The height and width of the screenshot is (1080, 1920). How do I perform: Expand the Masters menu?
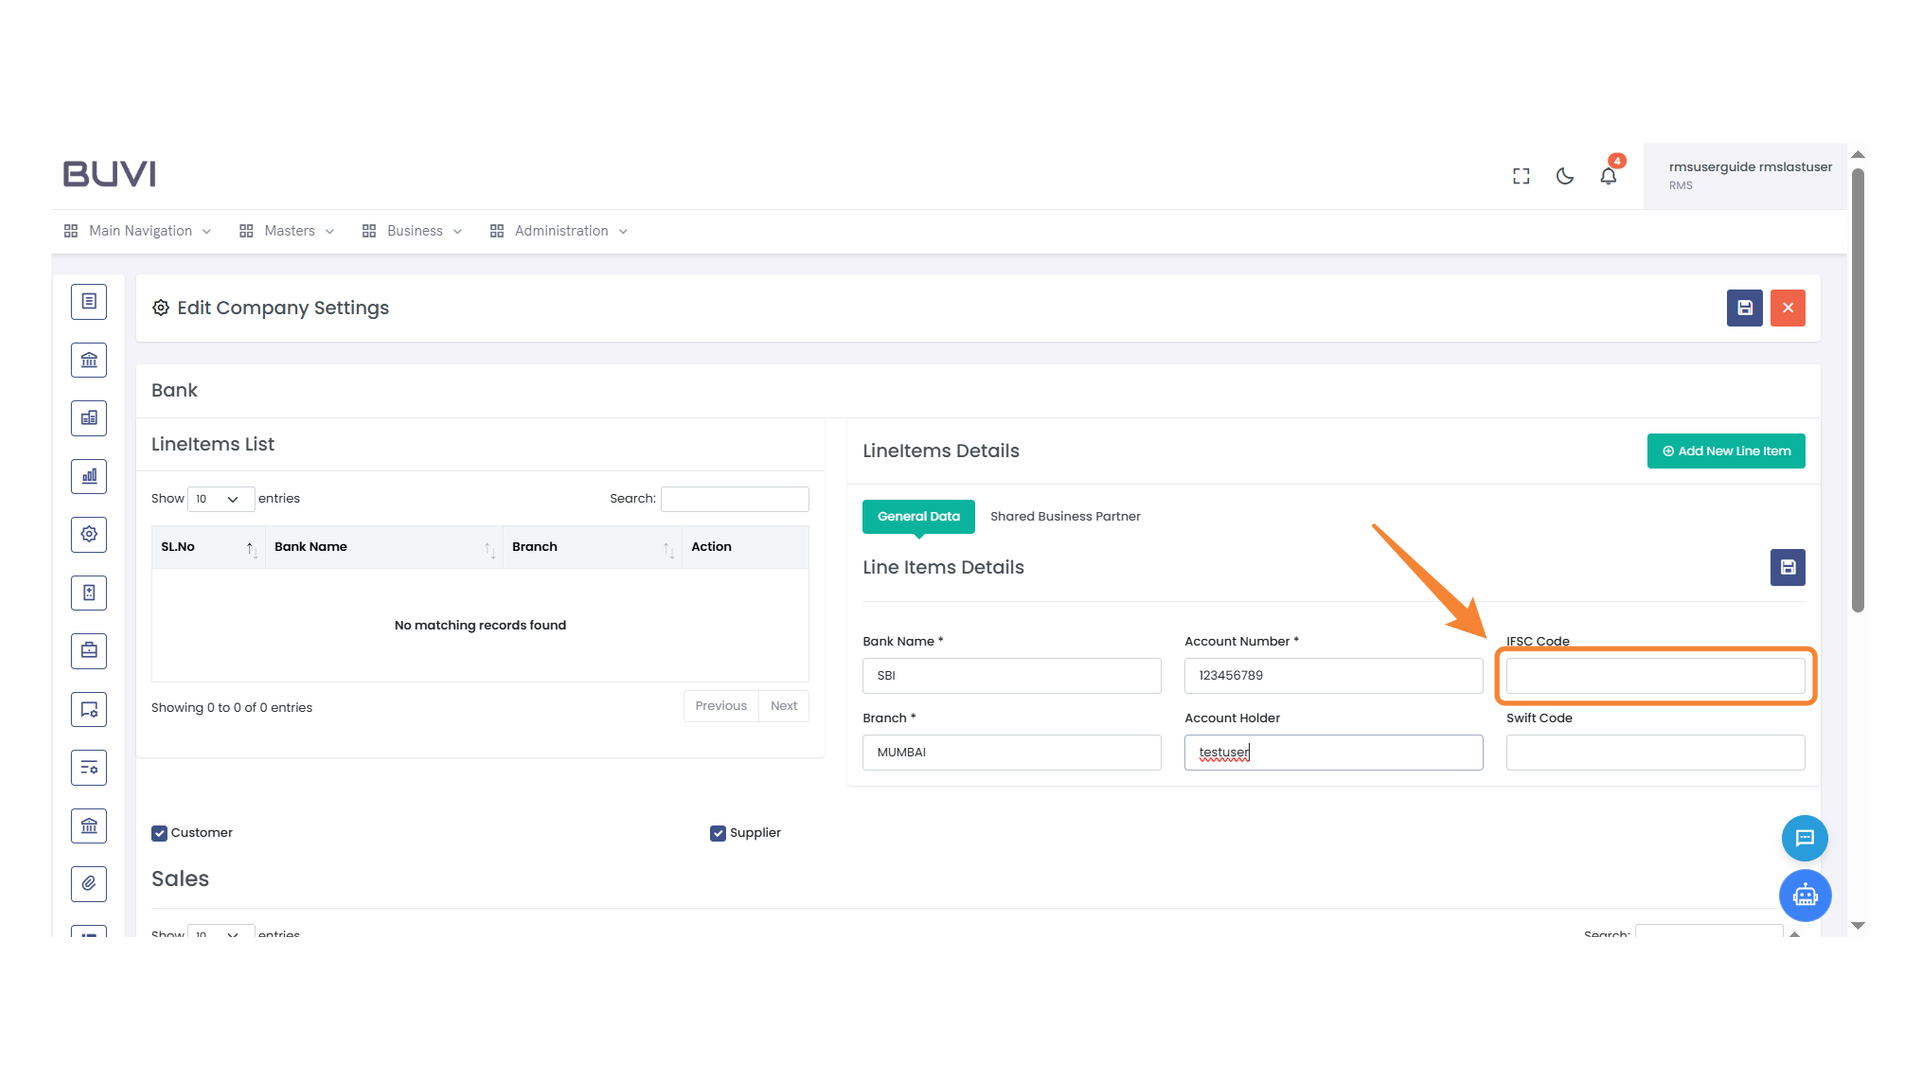coord(288,230)
